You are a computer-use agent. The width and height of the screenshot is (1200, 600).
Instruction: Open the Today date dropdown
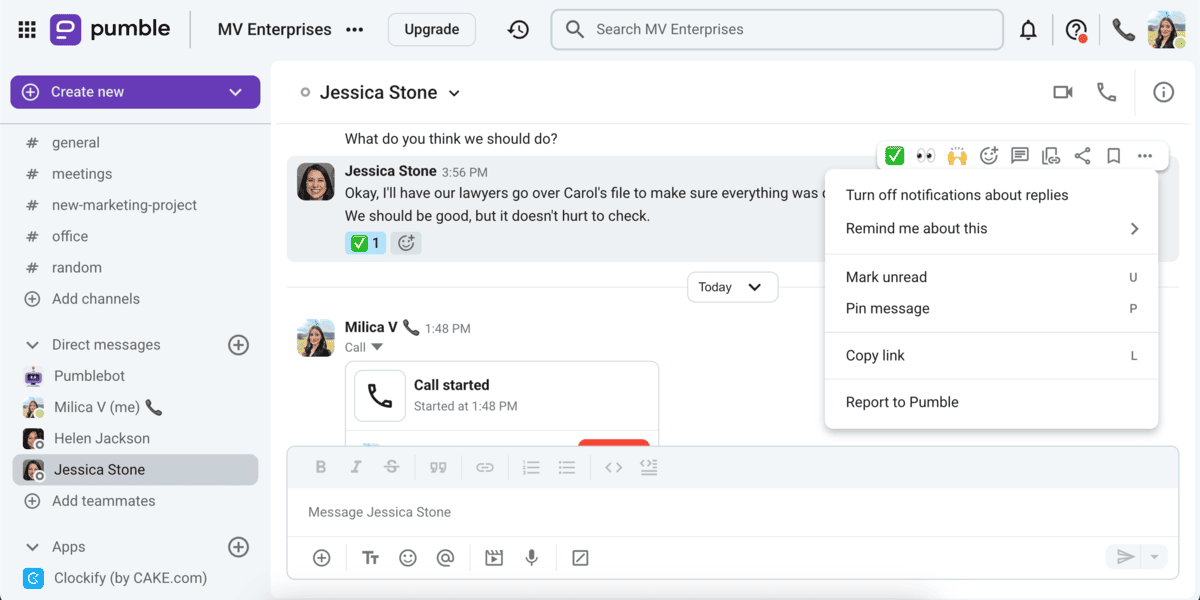point(732,287)
